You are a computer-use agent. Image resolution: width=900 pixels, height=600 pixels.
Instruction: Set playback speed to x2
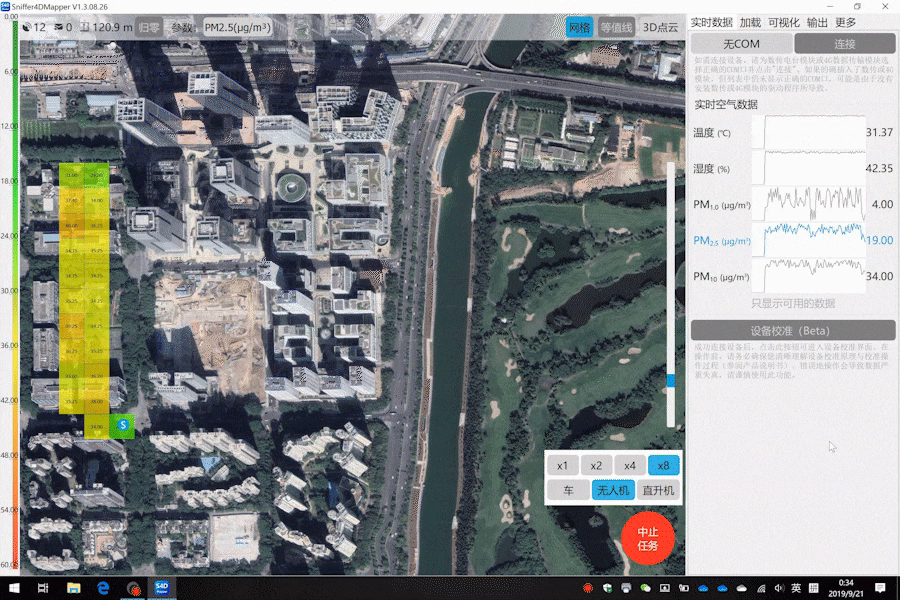(x=596, y=466)
